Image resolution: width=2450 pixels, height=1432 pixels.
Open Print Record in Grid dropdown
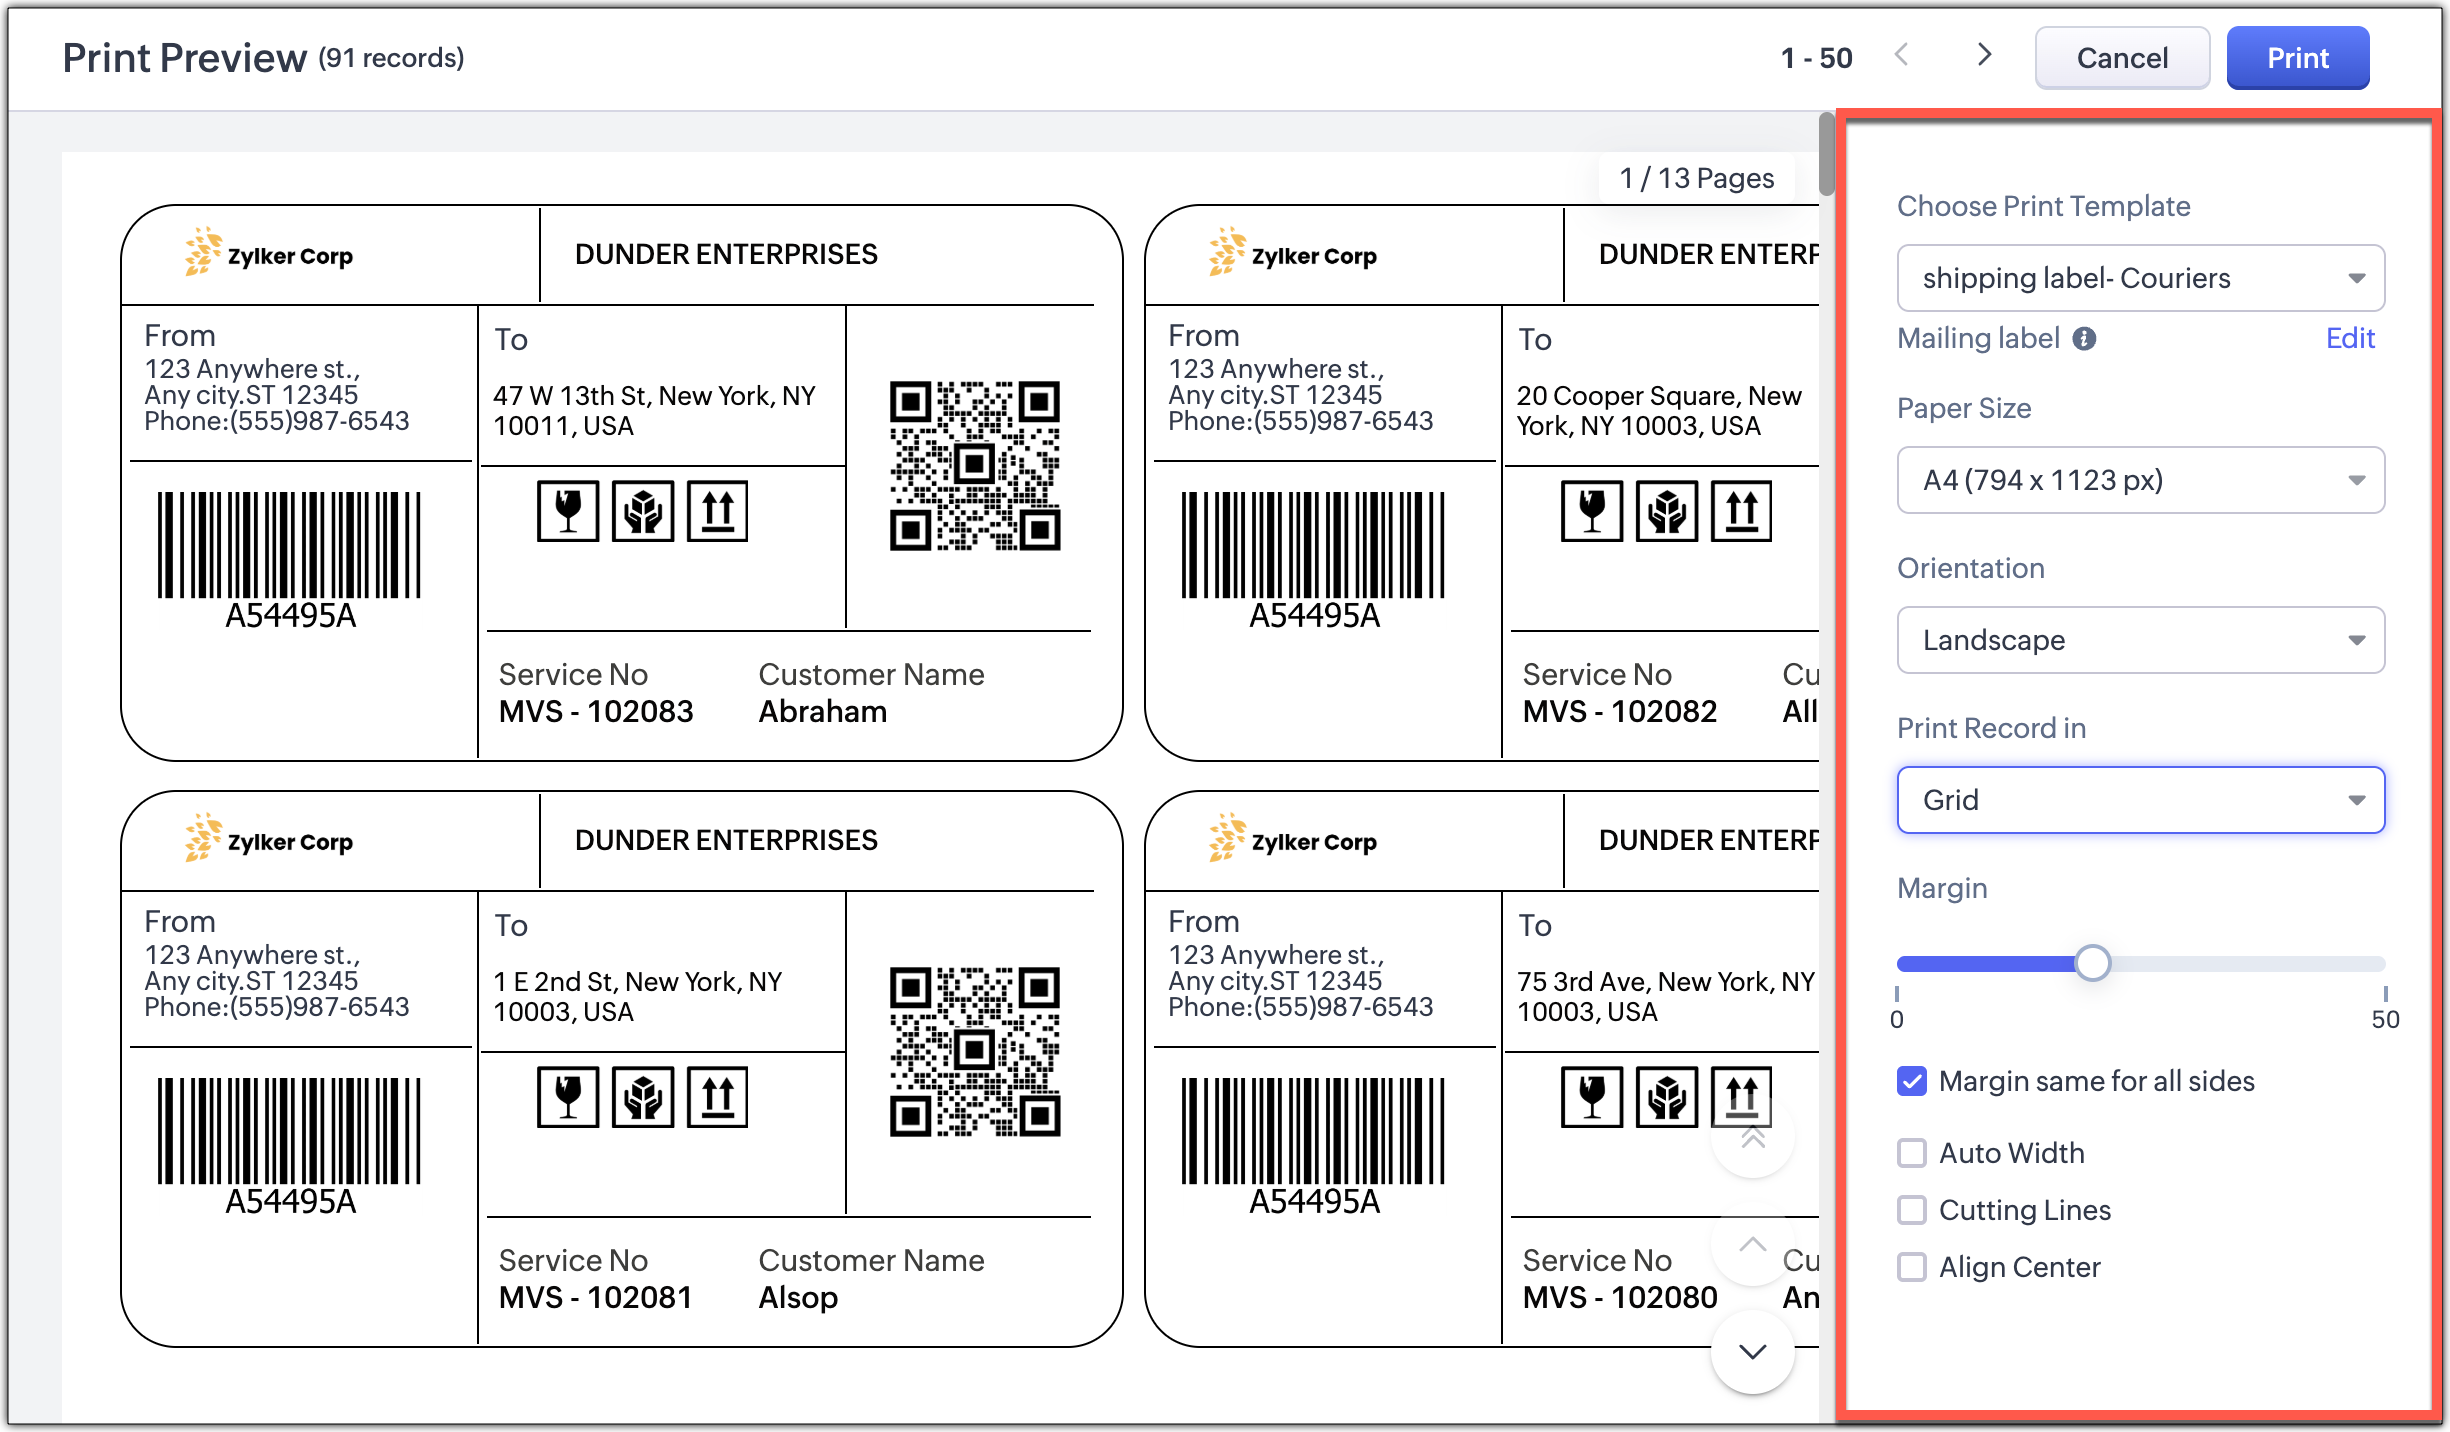(2140, 800)
